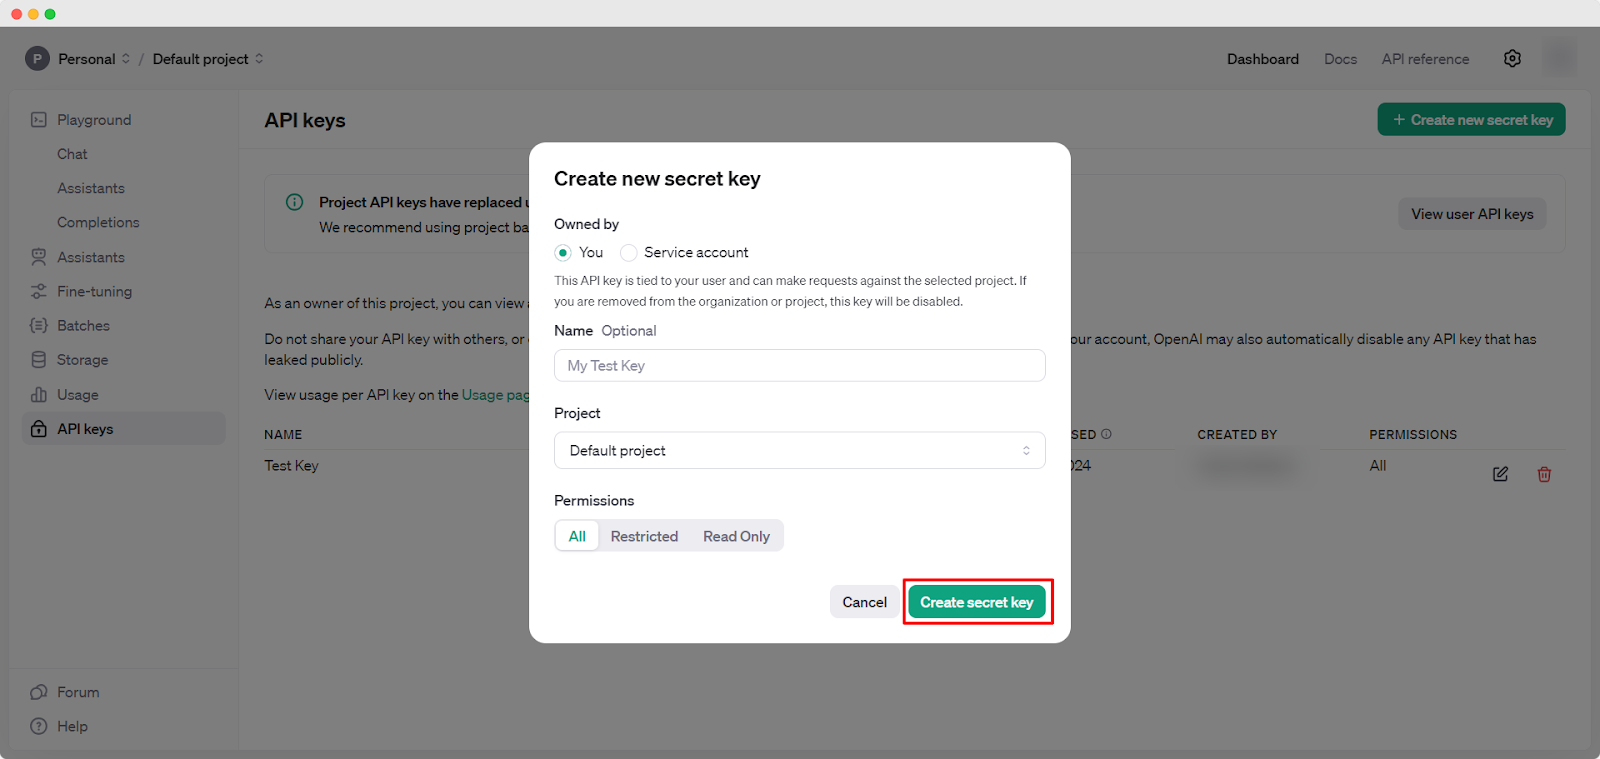Image resolution: width=1600 pixels, height=759 pixels.
Task: Click the Personal organization avatar icon
Action: point(37,59)
